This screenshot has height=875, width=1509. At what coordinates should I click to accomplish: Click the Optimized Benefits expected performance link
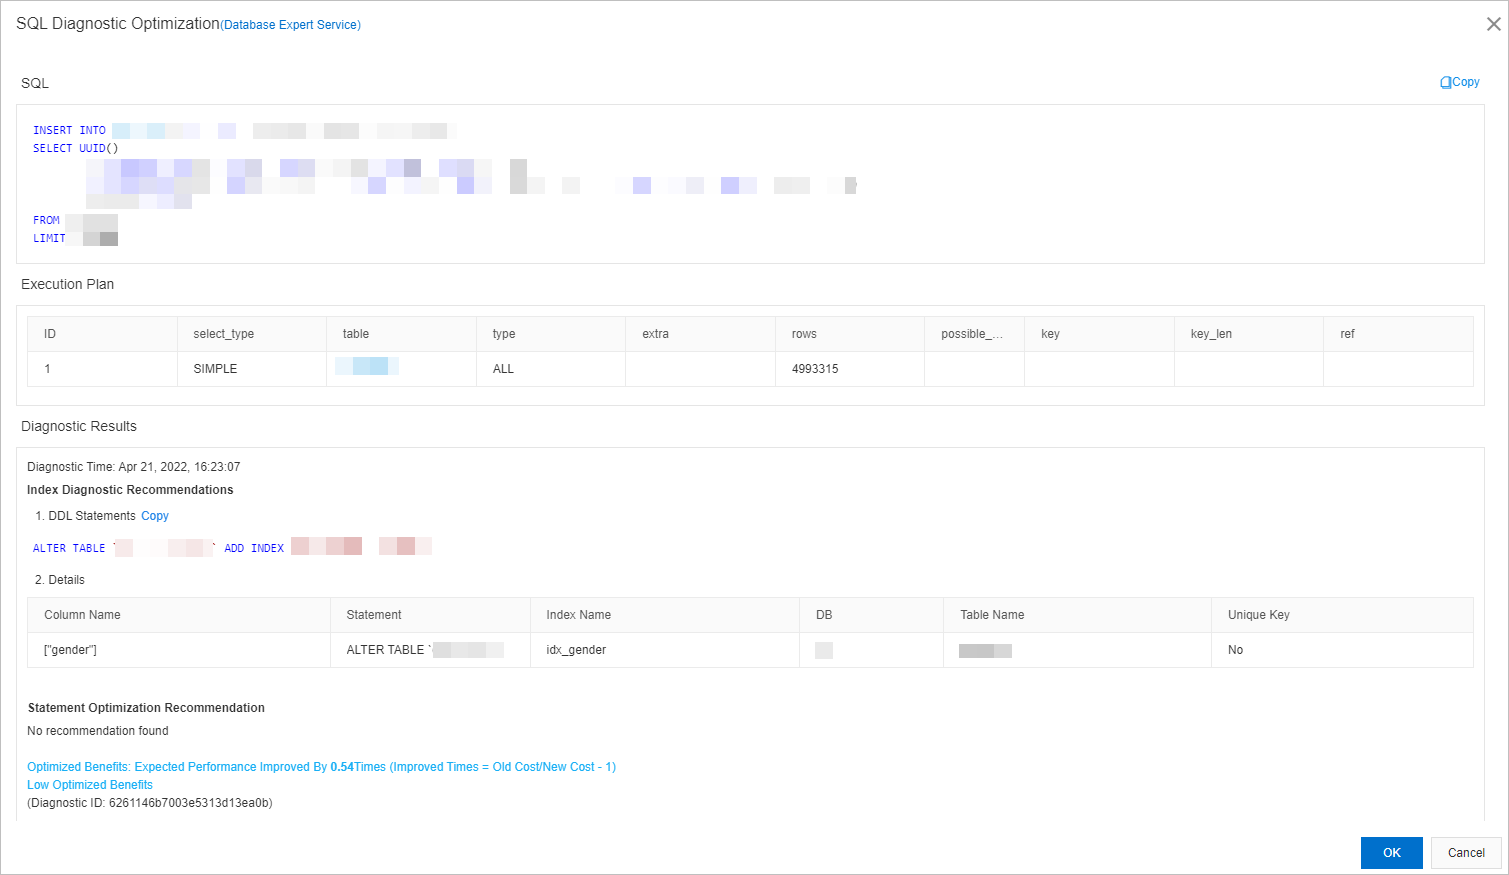321,767
